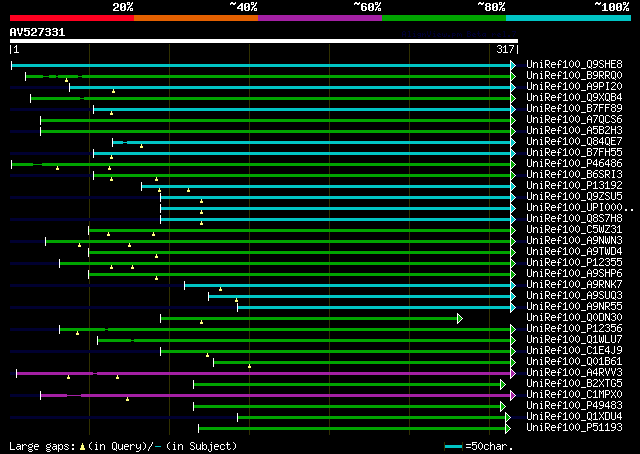
Task: Click the AV527331 query name
Action: click(x=37, y=32)
